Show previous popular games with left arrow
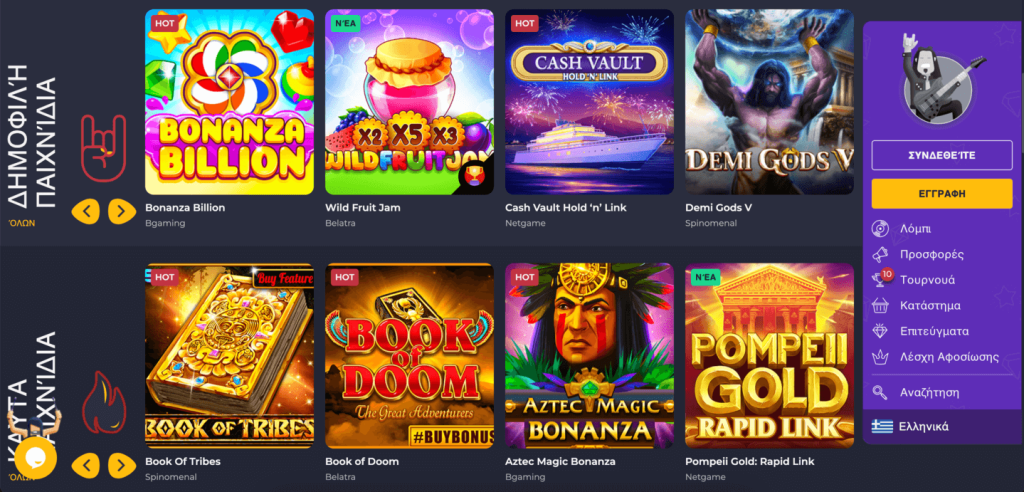Image resolution: width=1024 pixels, height=492 pixels. click(x=86, y=211)
